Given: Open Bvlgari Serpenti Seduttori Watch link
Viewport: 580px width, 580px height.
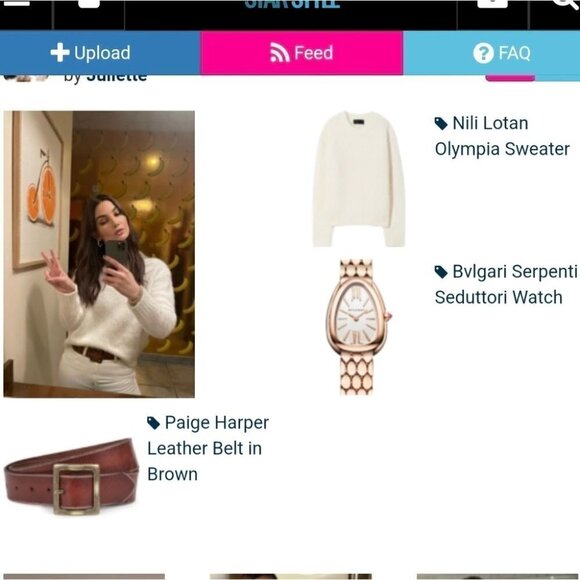Looking at the screenshot, I should (506, 284).
